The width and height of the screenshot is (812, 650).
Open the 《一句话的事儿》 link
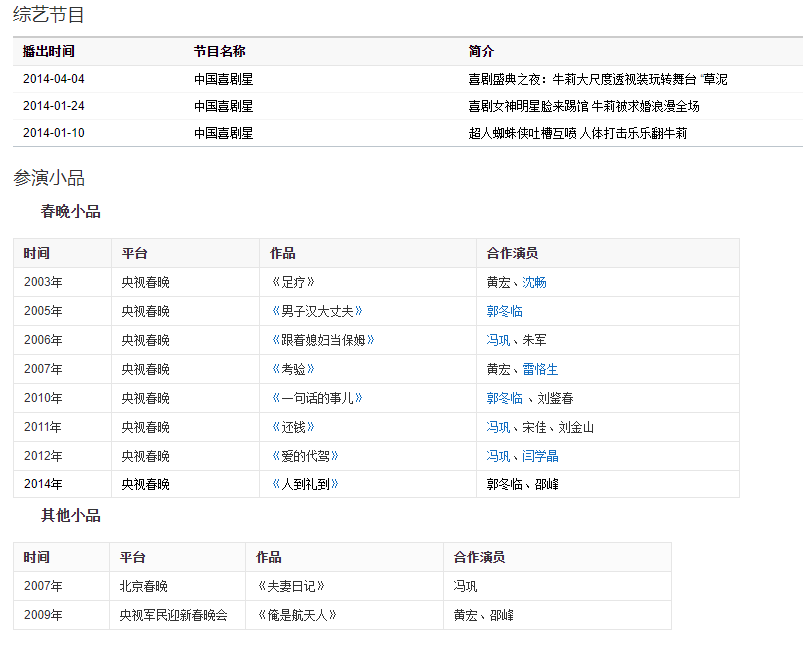coord(317,398)
